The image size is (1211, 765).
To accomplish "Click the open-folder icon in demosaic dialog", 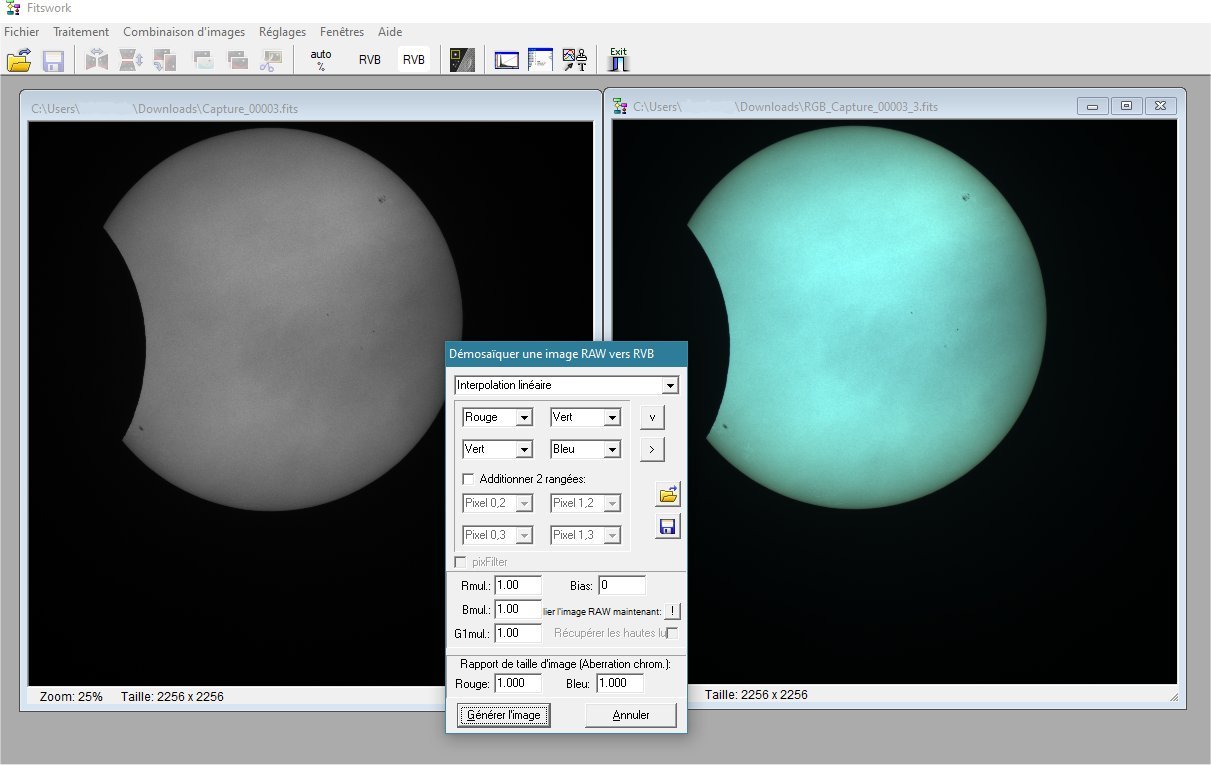I will (x=668, y=493).
